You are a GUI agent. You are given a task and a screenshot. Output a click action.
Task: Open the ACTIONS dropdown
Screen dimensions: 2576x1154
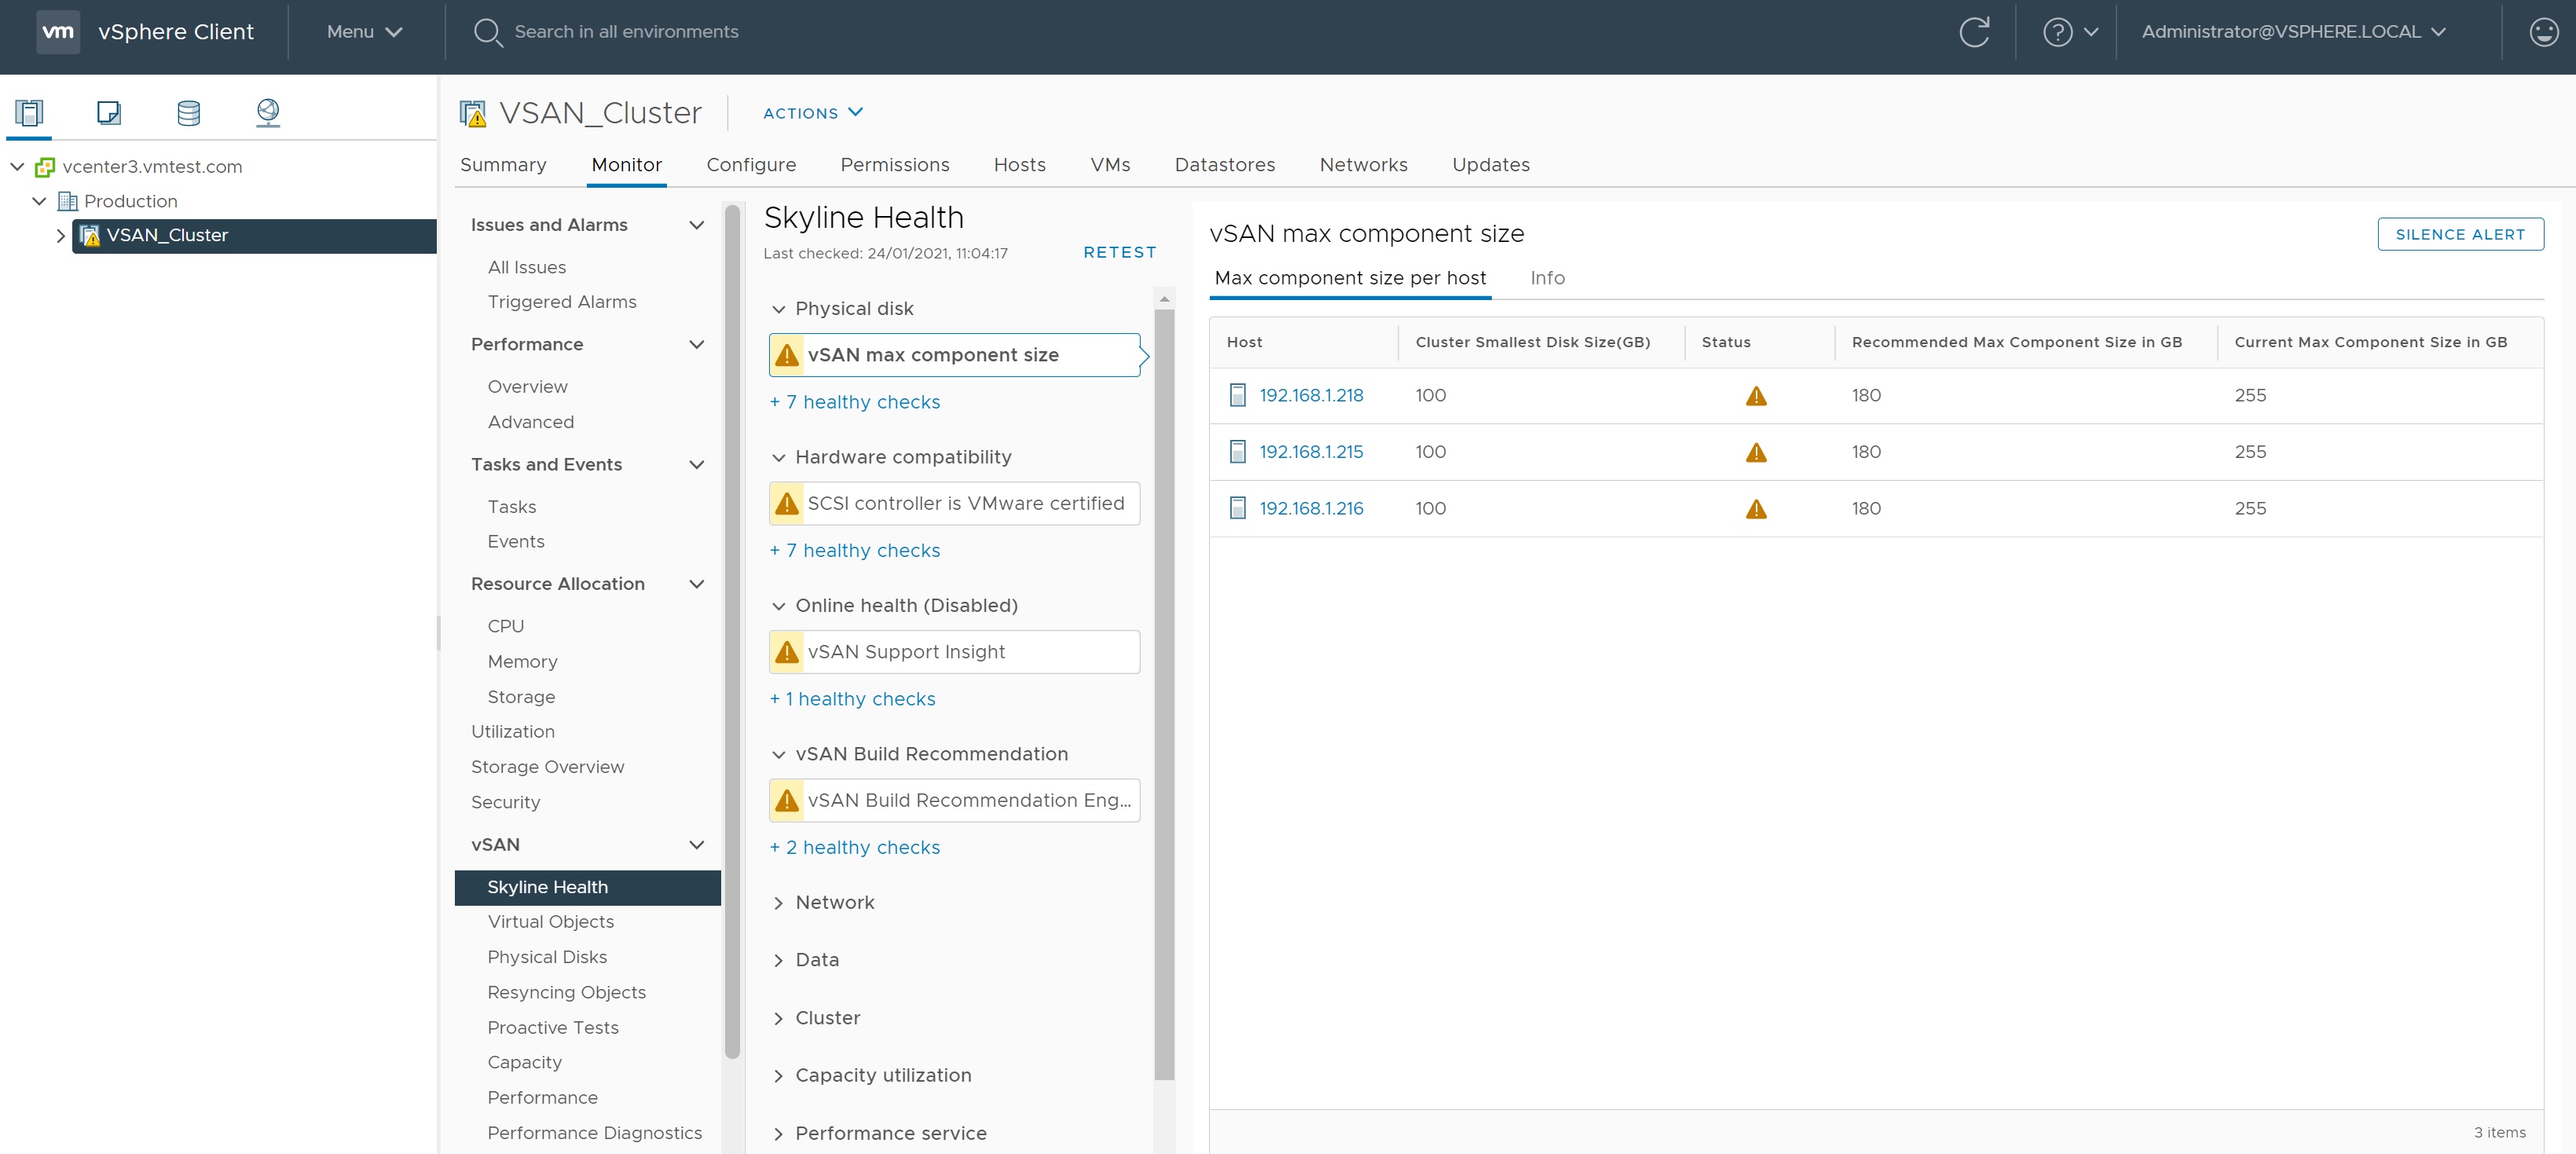[x=812, y=113]
